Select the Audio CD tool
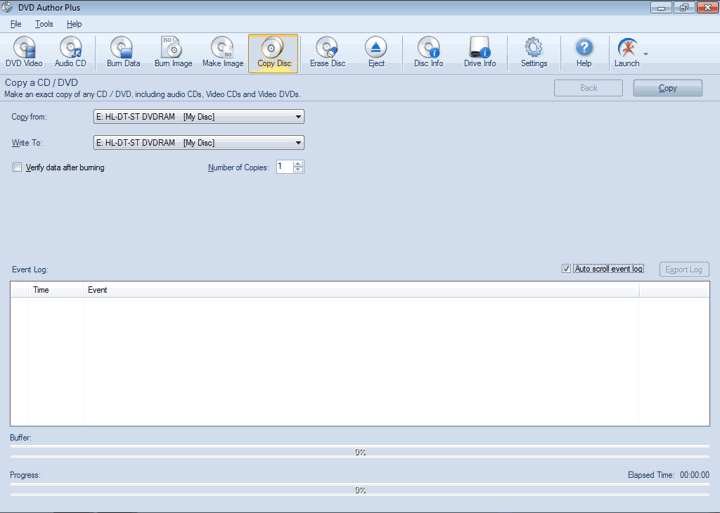The height and width of the screenshot is (513, 720). pyautogui.click(x=70, y=53)
